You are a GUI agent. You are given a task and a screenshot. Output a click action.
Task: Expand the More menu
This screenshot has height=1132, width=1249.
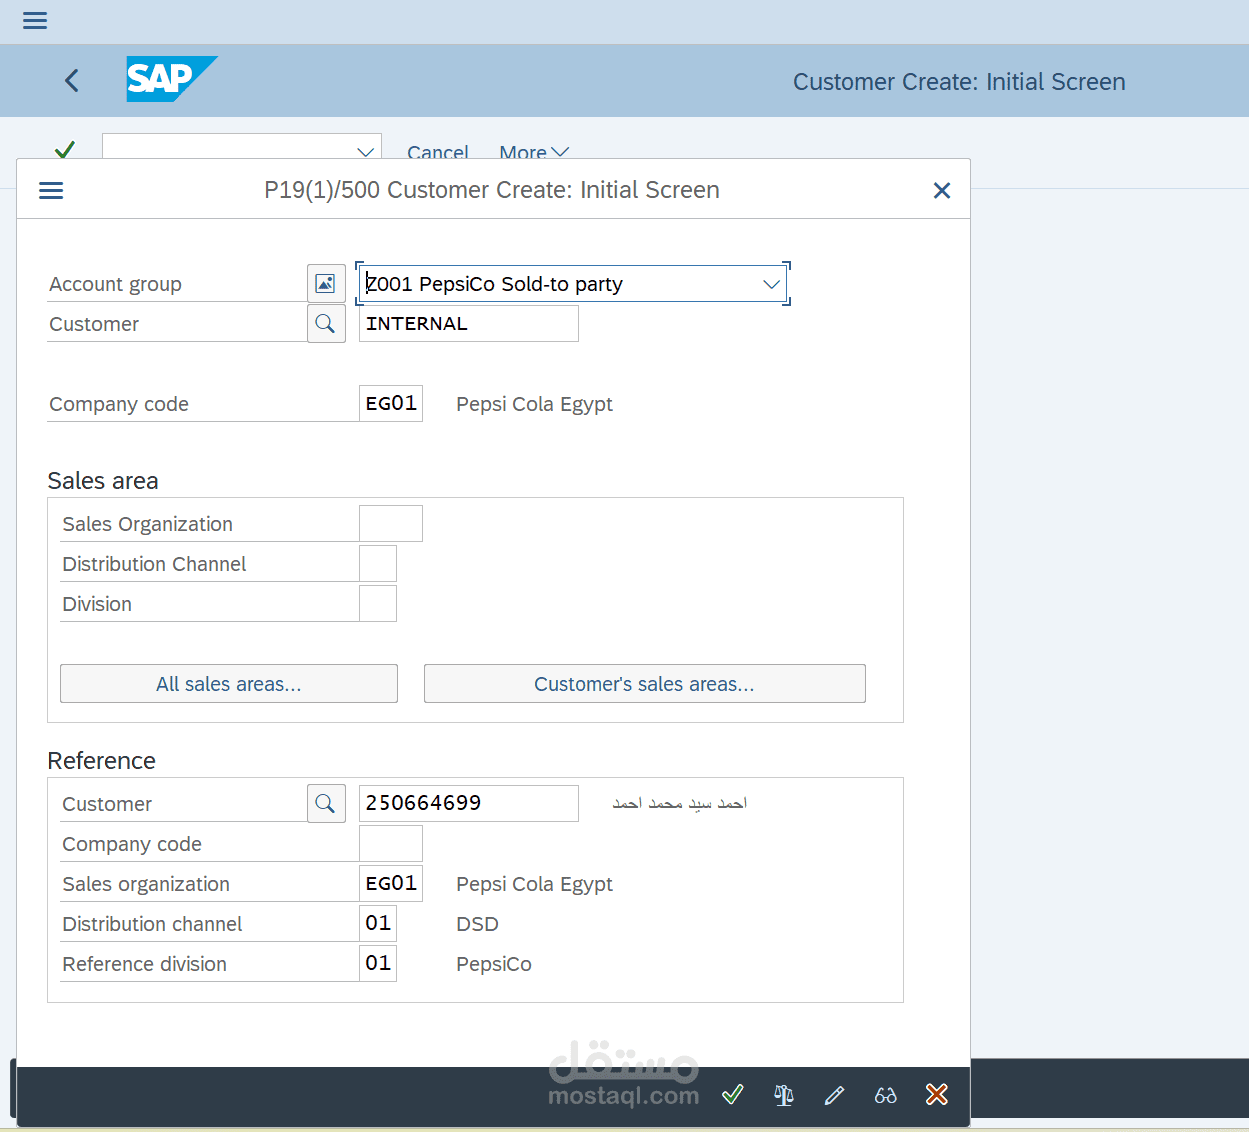click(534, 152)
